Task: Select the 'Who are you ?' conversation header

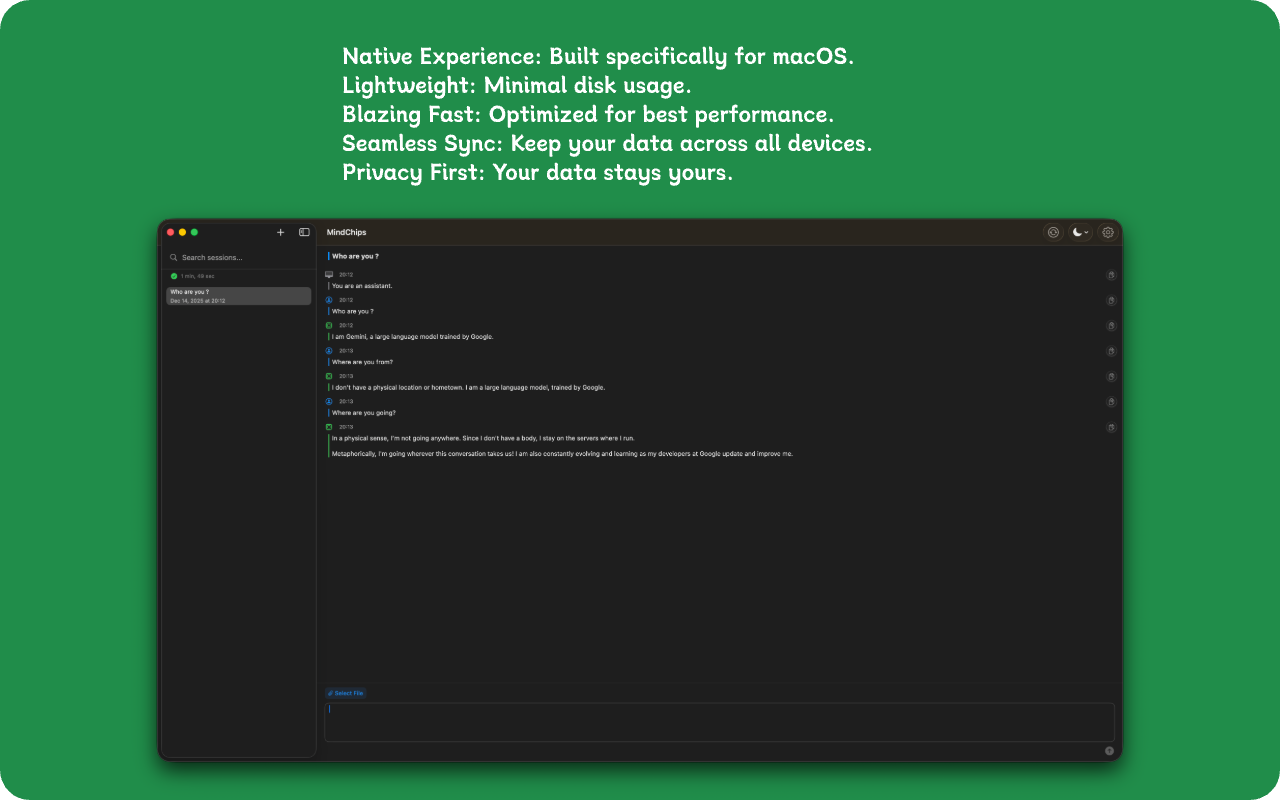Action: point(355,256)
